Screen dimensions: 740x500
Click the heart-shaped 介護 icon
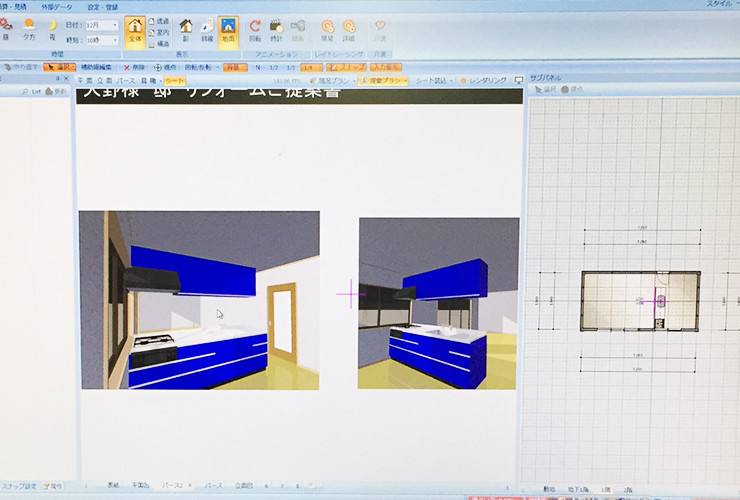(x=380, y=30)
